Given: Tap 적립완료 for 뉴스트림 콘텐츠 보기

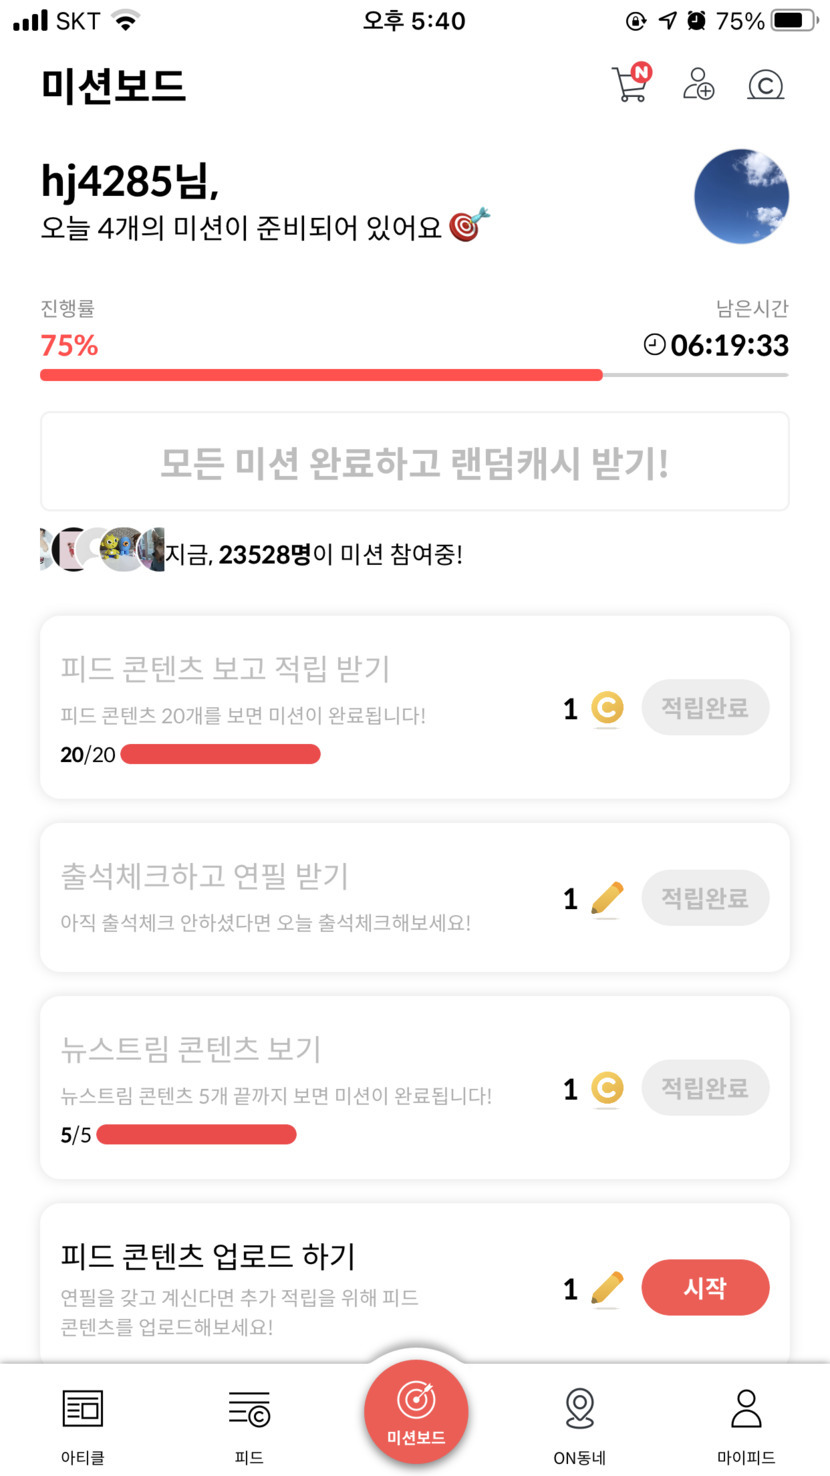Looking at the screenshot, I should tap(705, 1088).
